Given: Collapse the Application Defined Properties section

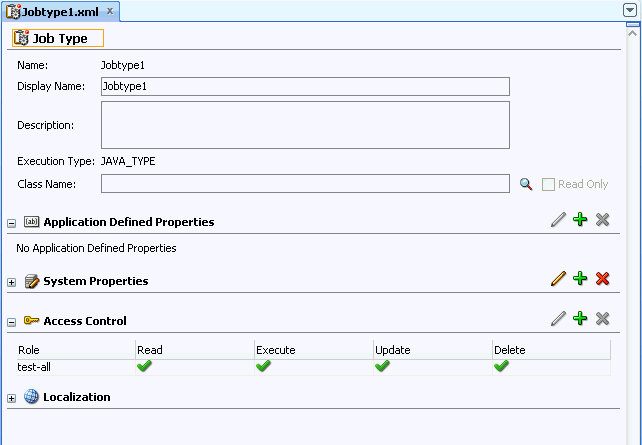Looking at the screenshot, I should [x=11, y=224].
